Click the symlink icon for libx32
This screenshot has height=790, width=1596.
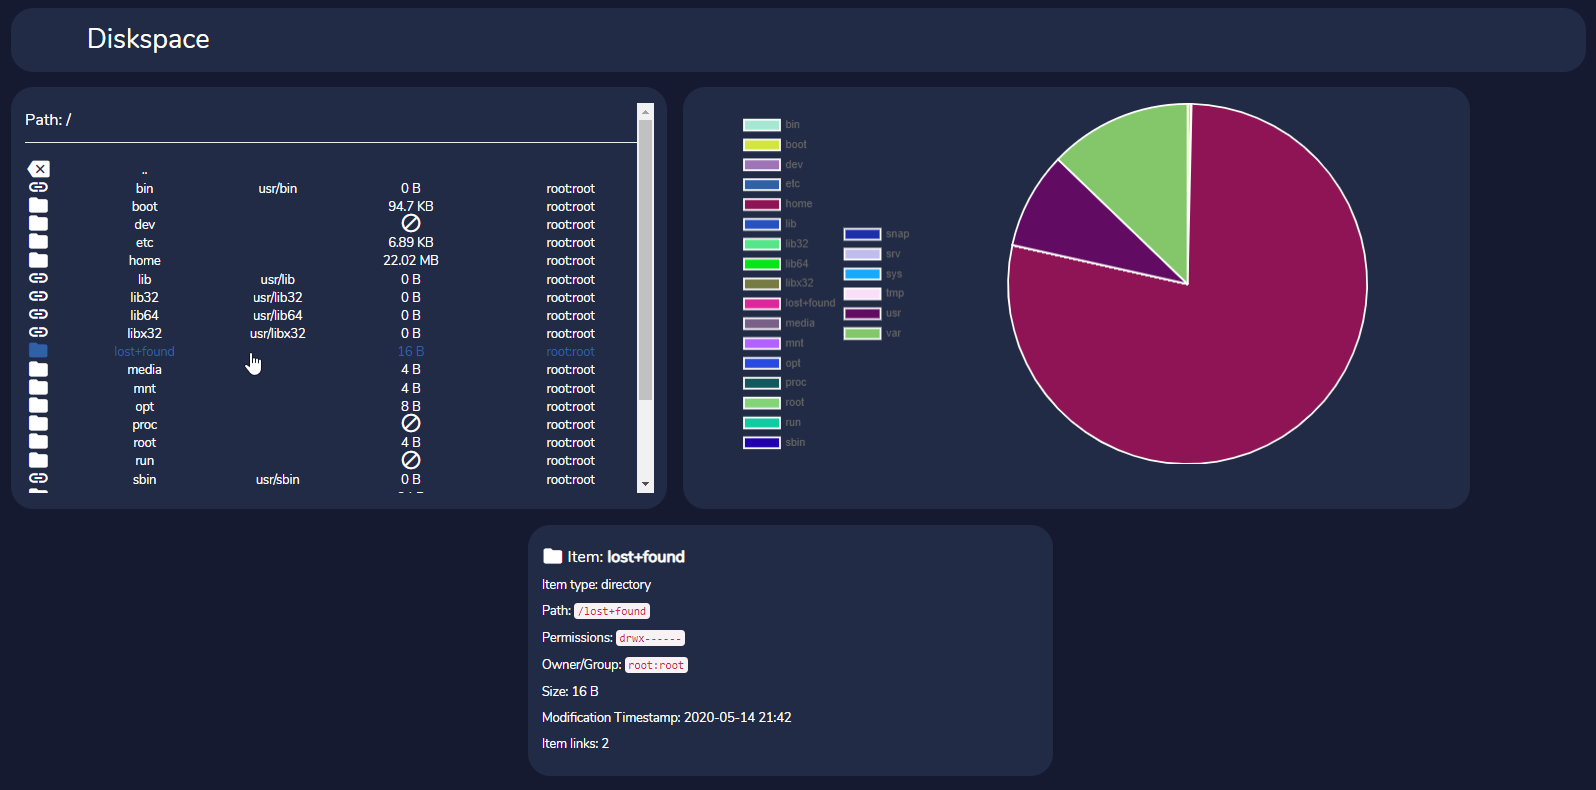click(38, 332)
